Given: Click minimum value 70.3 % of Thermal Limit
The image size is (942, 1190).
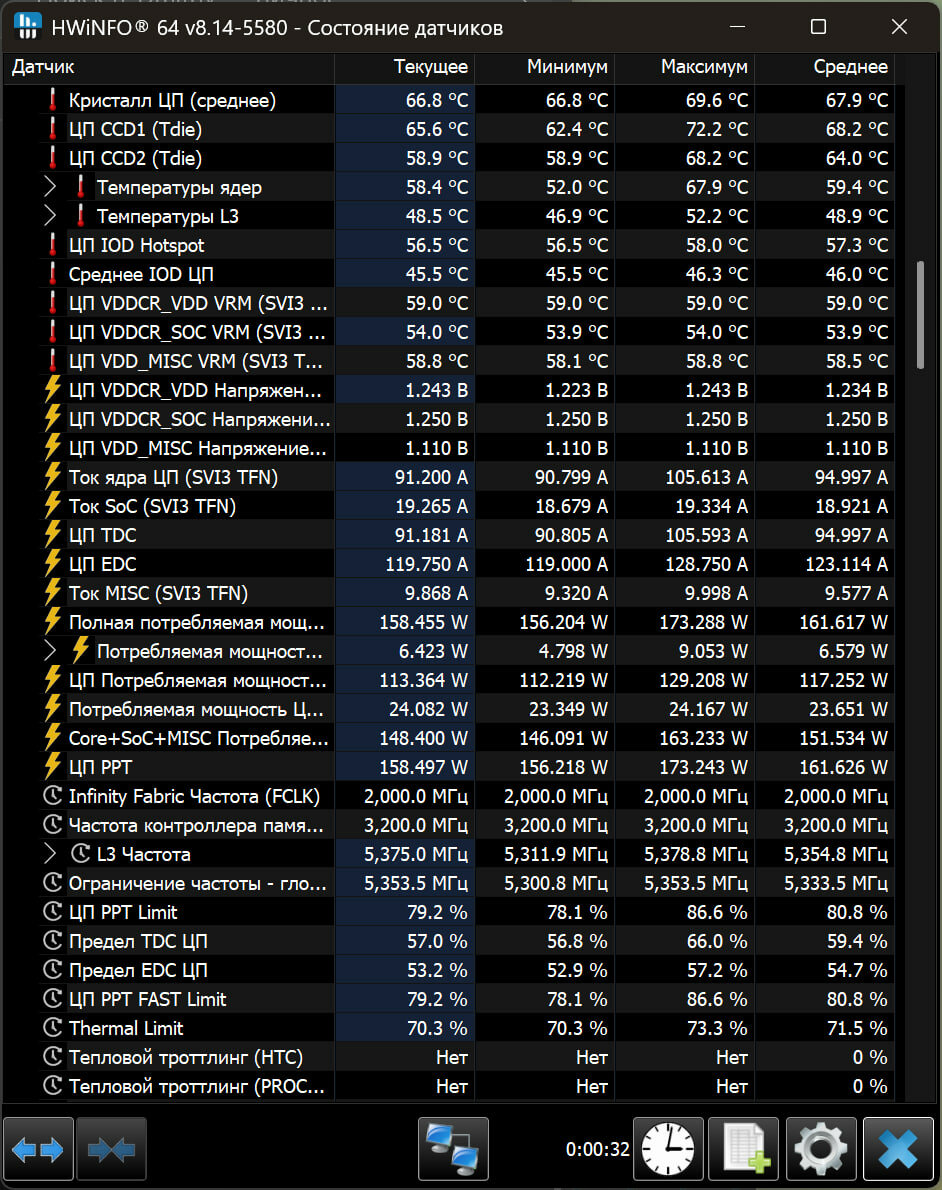Looking at the screenshot, I should [577, 1028].
